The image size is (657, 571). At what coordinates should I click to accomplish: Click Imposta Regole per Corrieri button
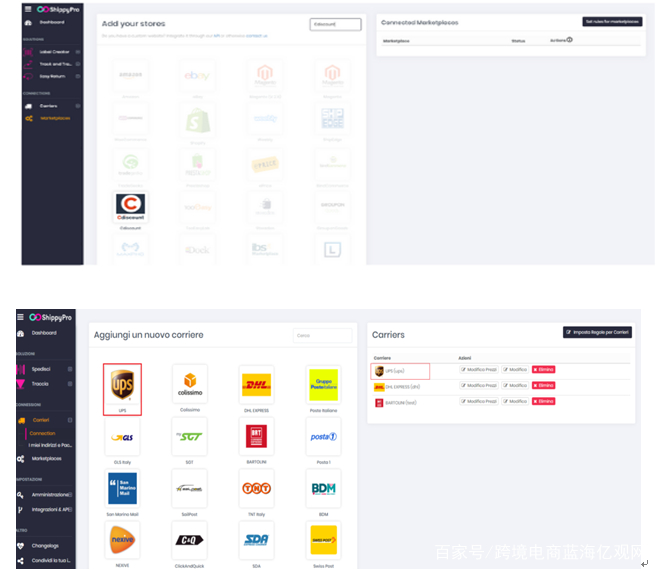pos(597,332)
